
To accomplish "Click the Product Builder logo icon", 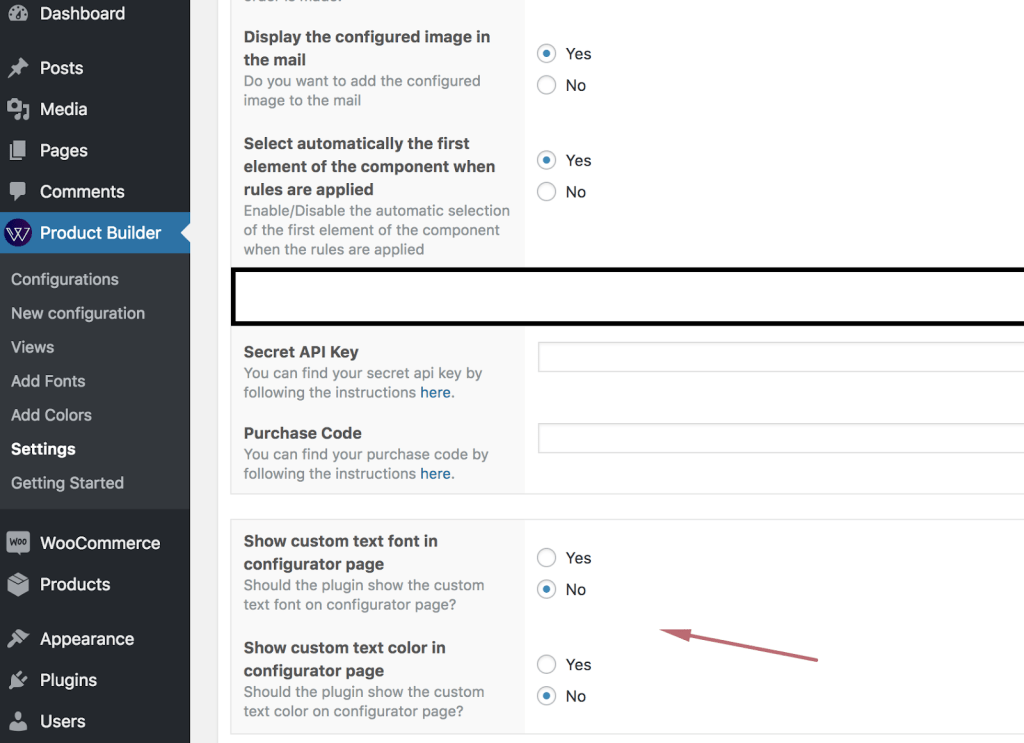I will [18, 233].
